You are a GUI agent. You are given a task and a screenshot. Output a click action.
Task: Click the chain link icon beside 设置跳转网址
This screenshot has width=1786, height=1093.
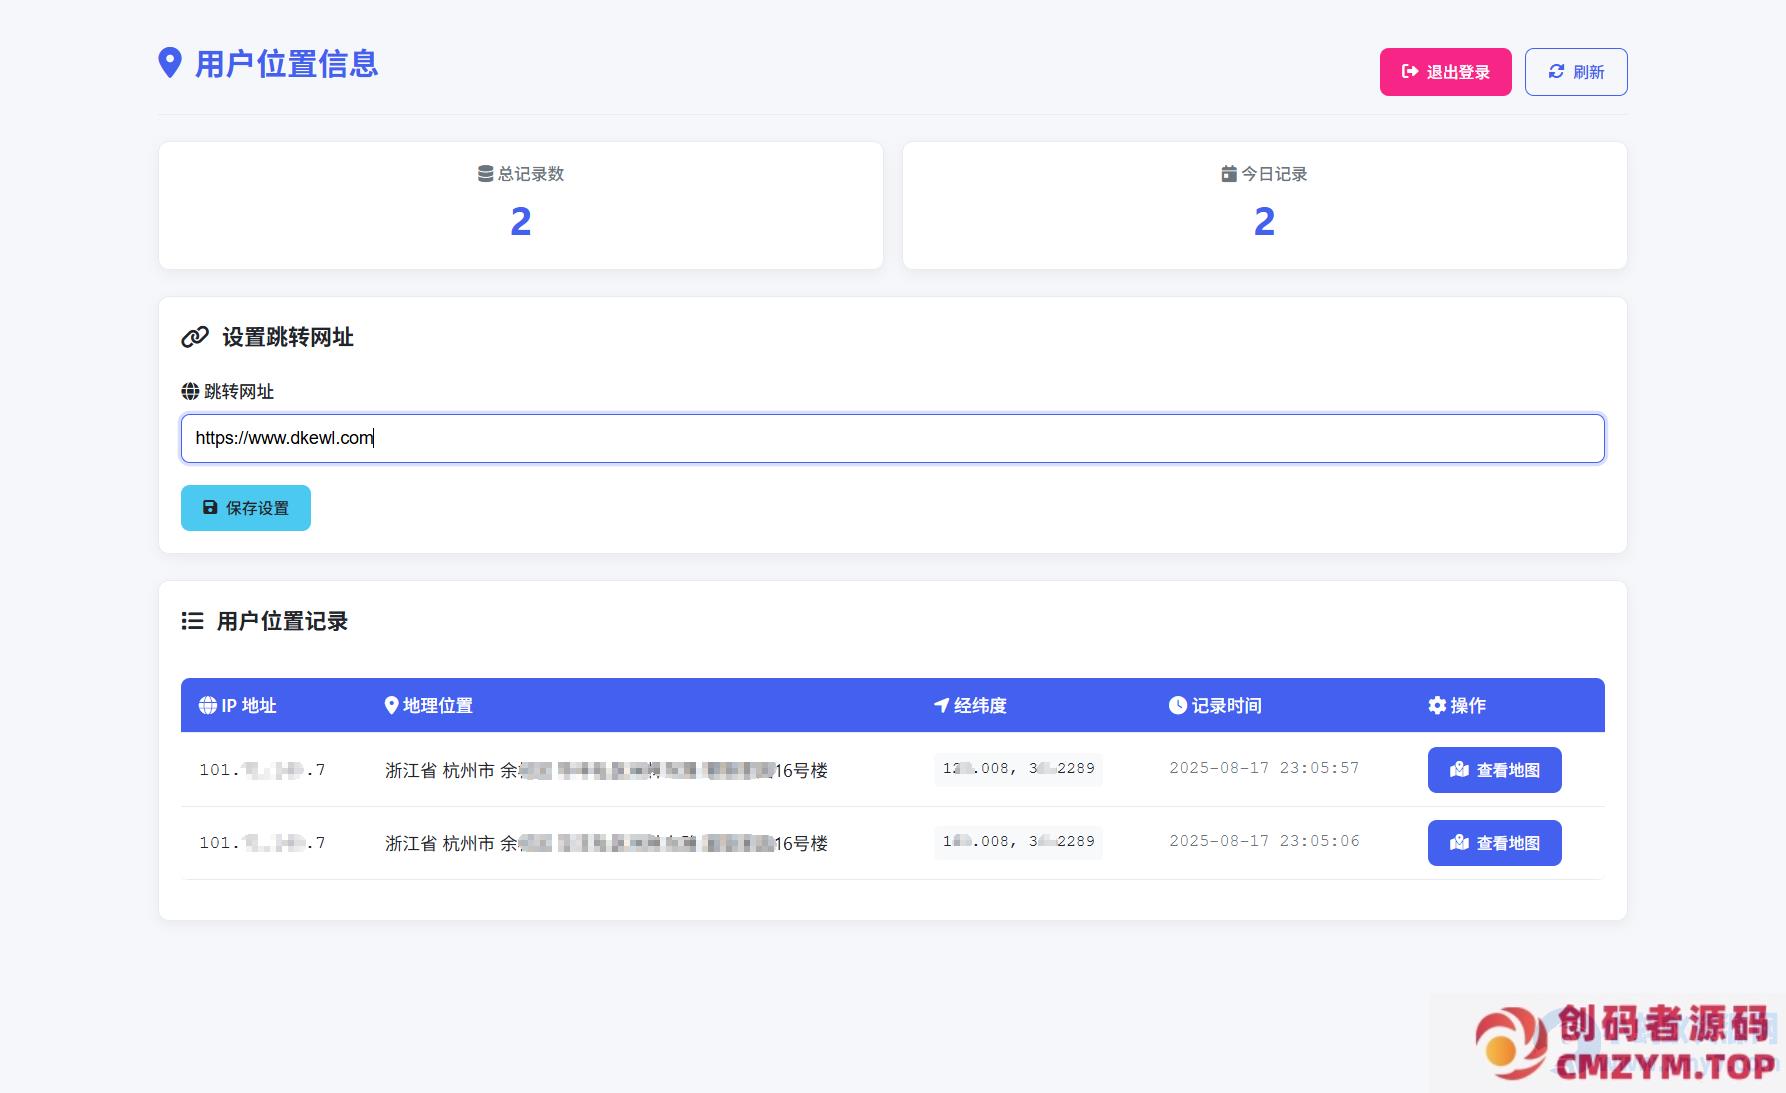pos(195,337)
